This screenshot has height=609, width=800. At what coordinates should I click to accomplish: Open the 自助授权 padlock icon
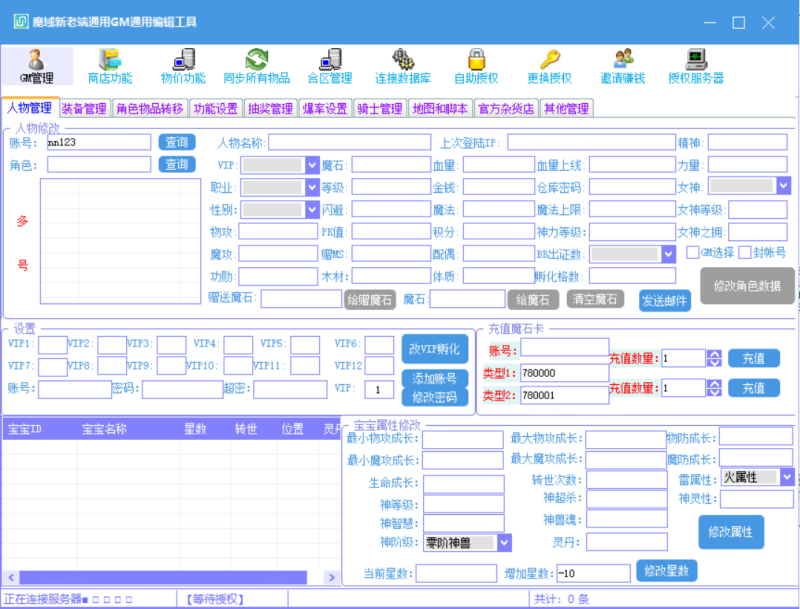pos(476,66)
